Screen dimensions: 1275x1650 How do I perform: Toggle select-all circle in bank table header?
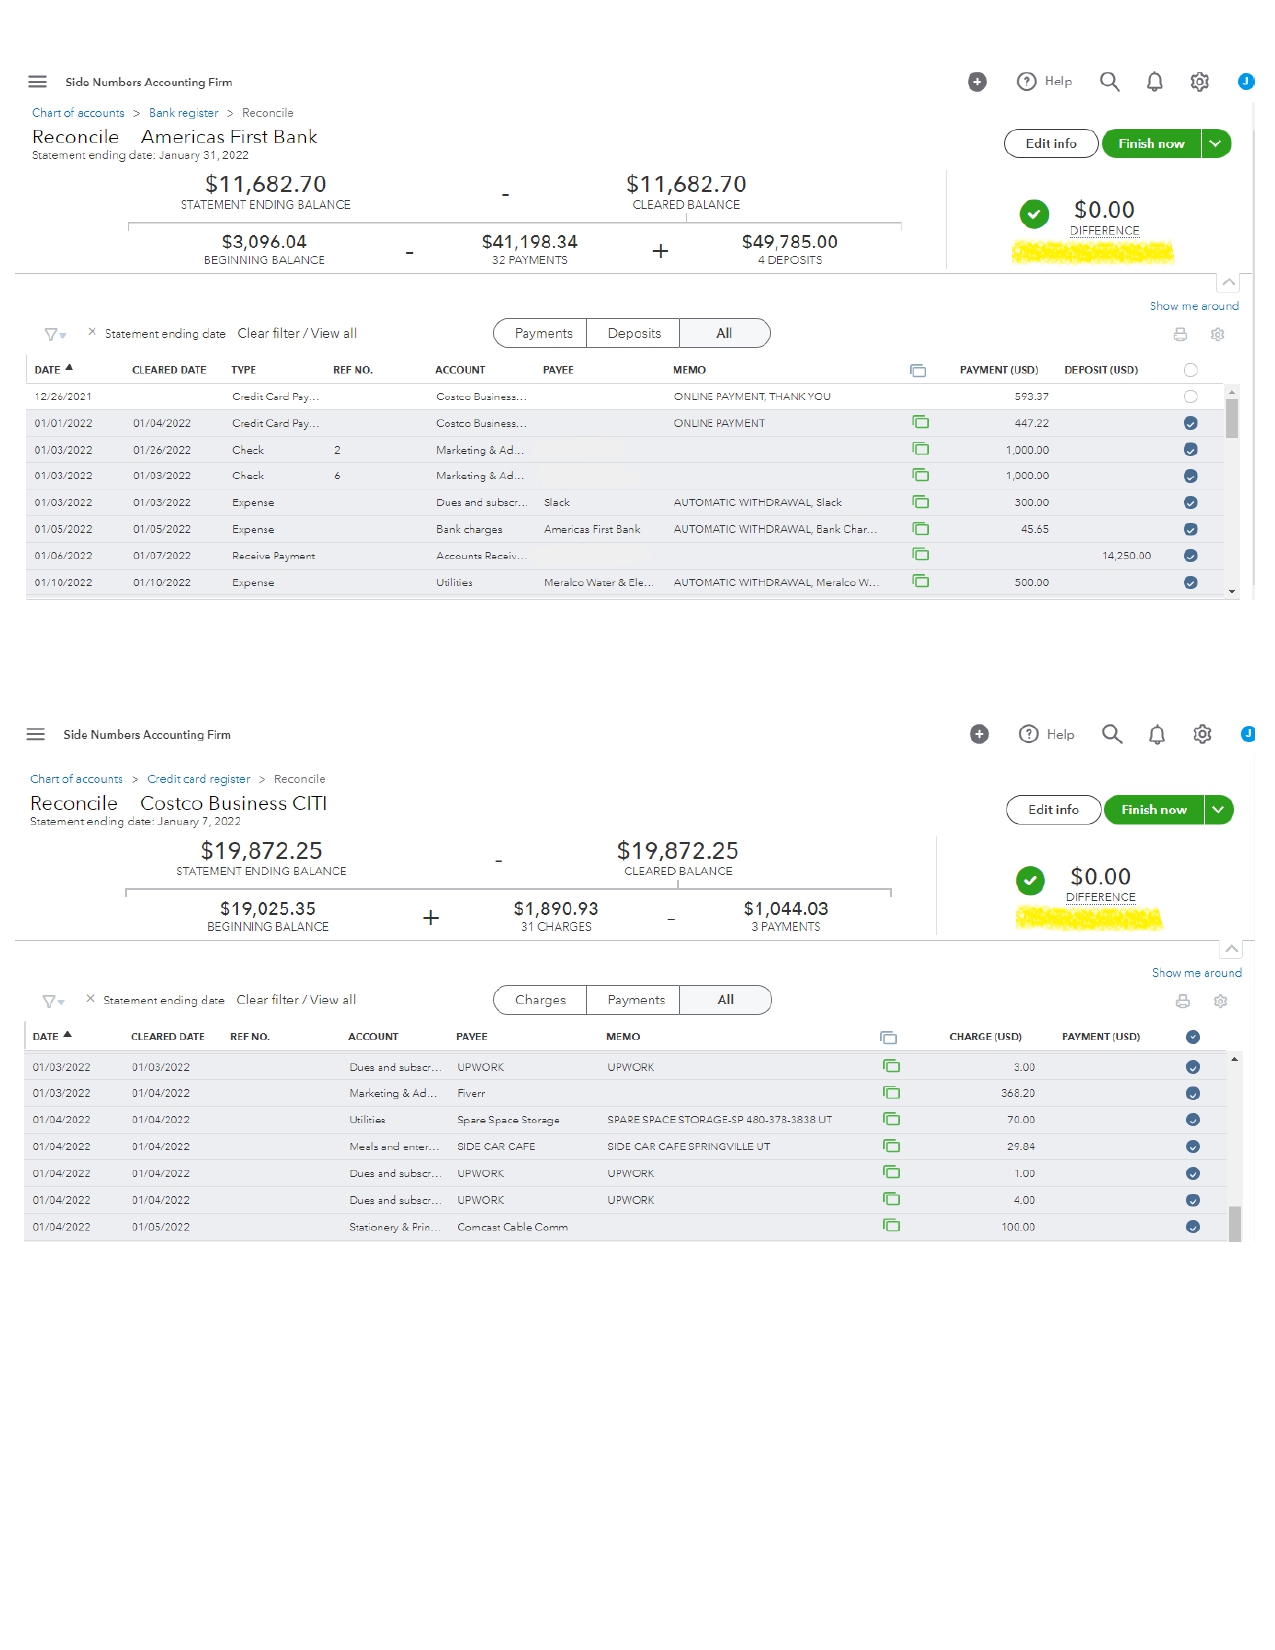coord(1190,370)
